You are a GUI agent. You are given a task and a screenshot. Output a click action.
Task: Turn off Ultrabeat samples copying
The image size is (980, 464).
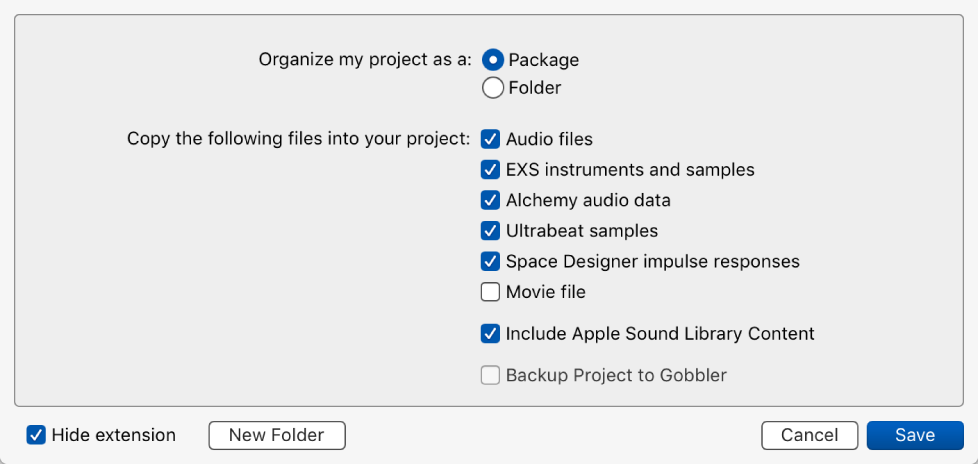pos(490,231)
